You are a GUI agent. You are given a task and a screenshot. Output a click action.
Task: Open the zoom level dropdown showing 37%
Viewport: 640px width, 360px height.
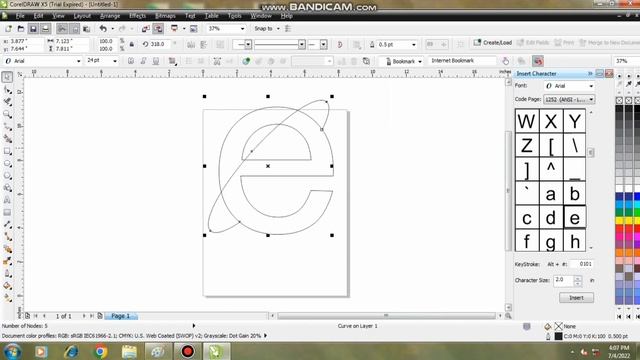[242, 29]
